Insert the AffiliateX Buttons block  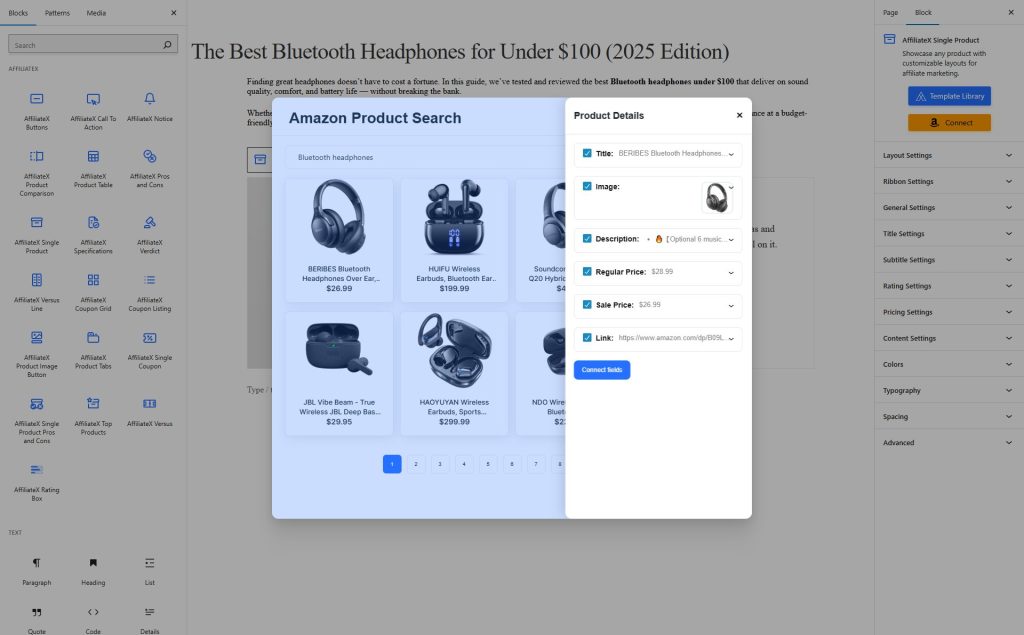pyautogui.click(x=37, y=110)
